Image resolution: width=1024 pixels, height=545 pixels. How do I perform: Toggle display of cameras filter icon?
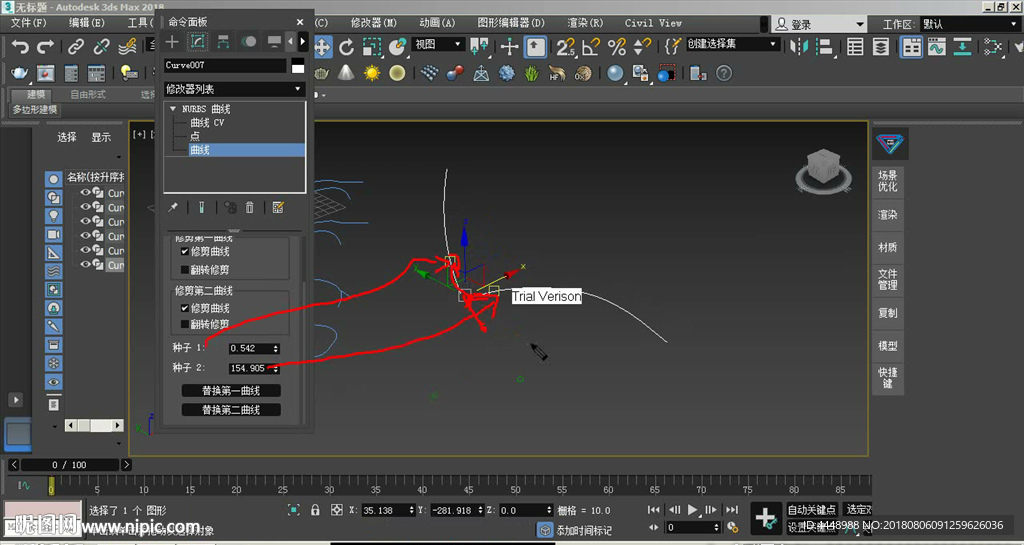pos(54,234)
